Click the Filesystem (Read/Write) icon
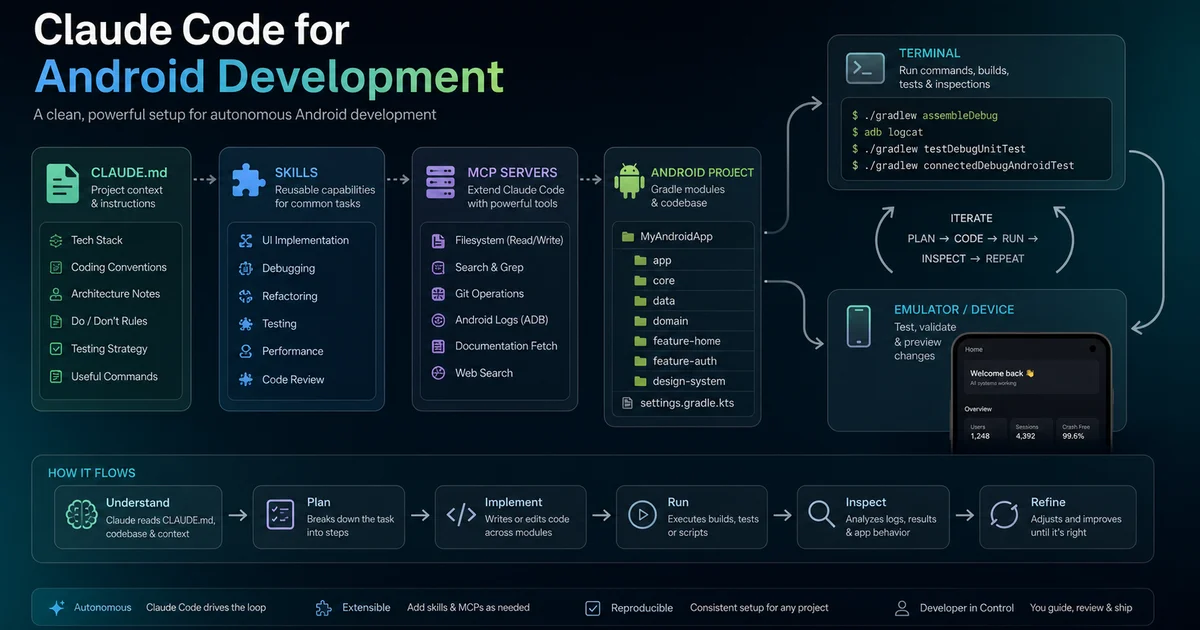Image resolution: width=1200 pixels, height=630 pixels. point(437,241)
